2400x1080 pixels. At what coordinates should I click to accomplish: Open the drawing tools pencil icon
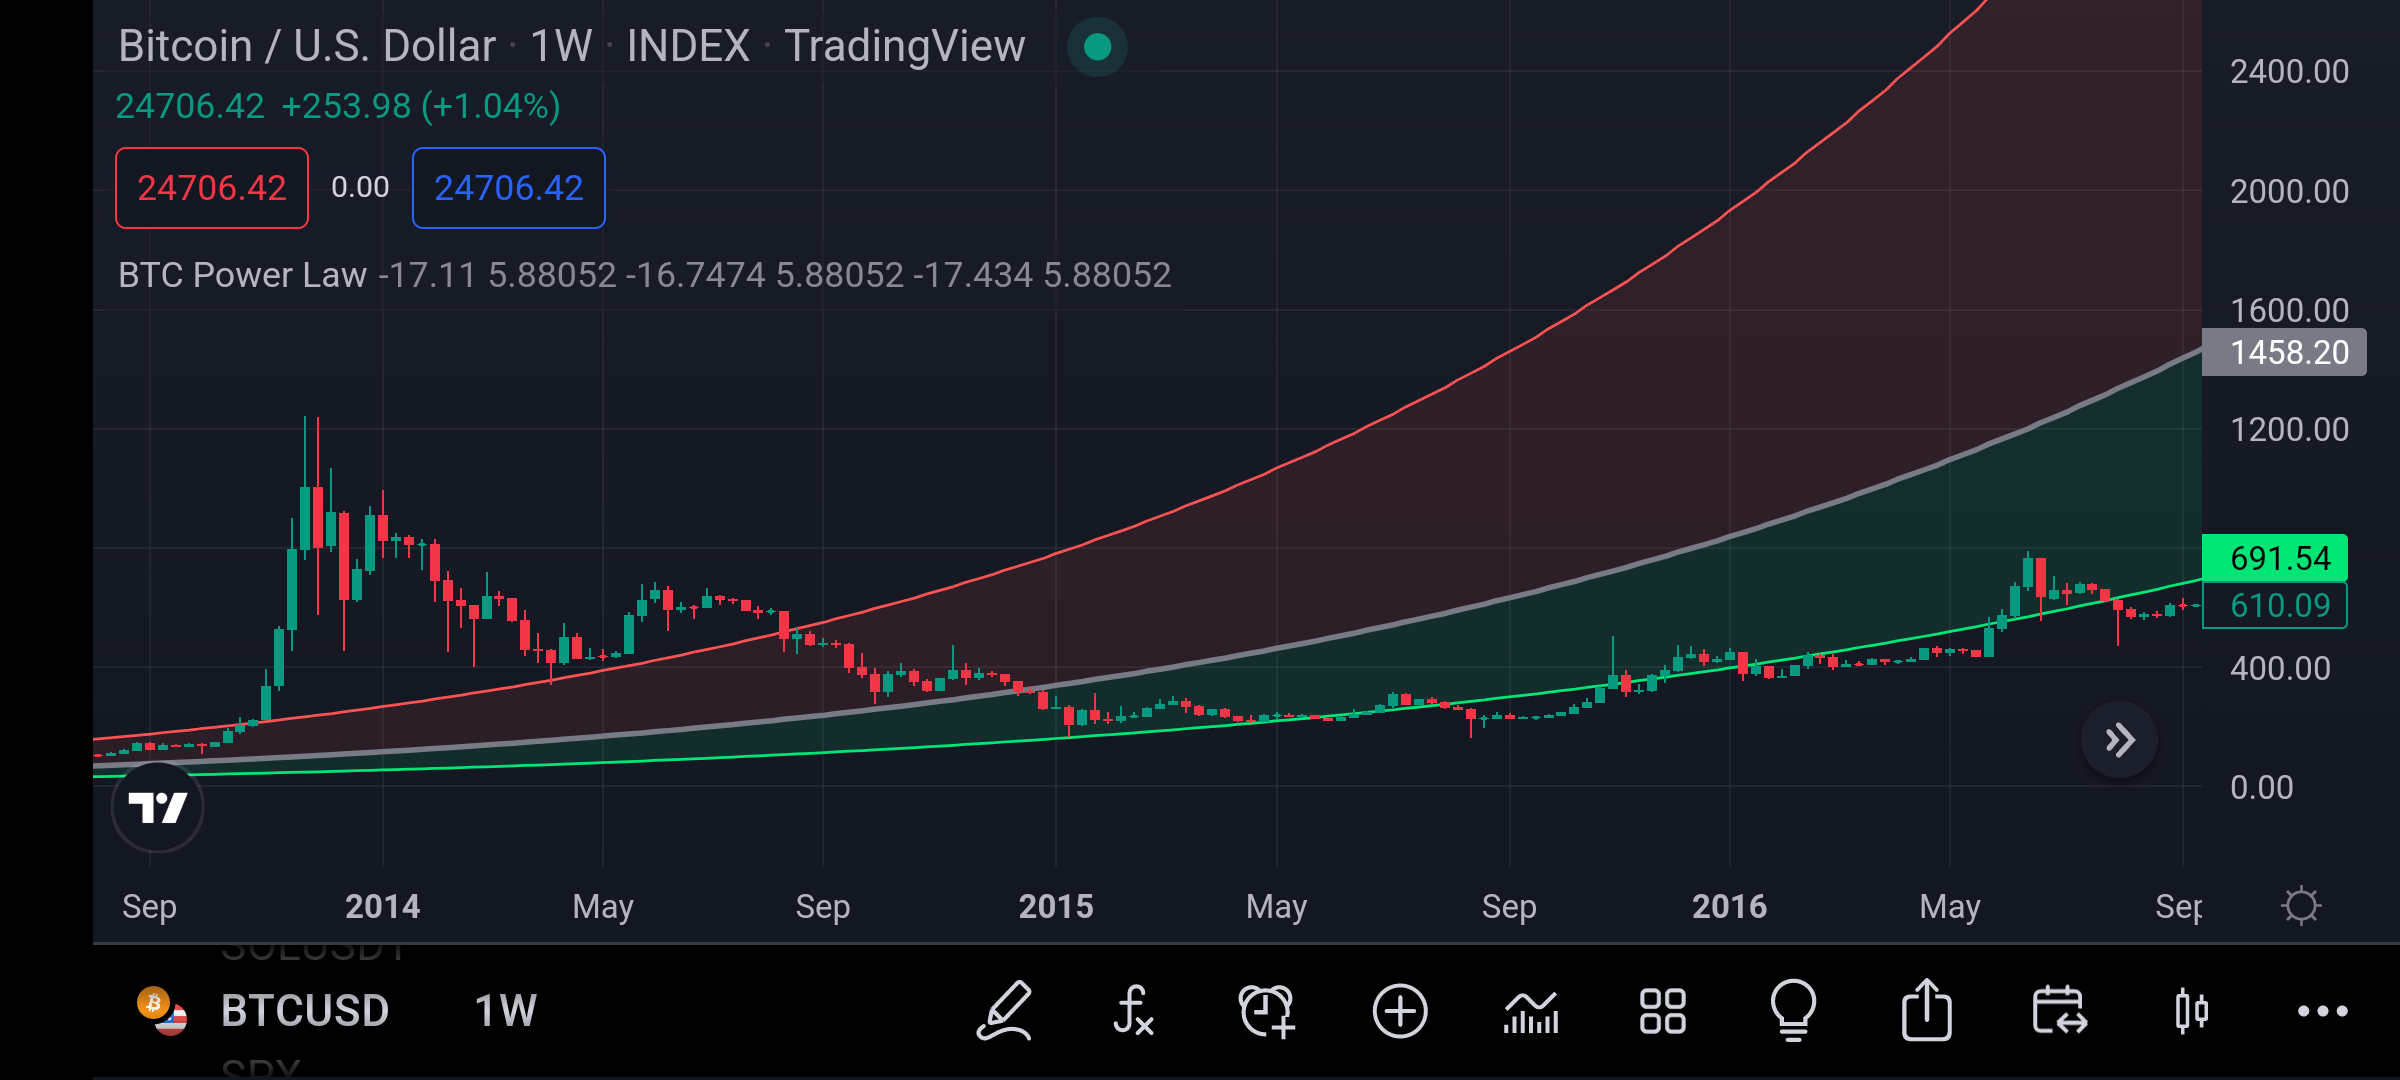click(1004, 1011)
